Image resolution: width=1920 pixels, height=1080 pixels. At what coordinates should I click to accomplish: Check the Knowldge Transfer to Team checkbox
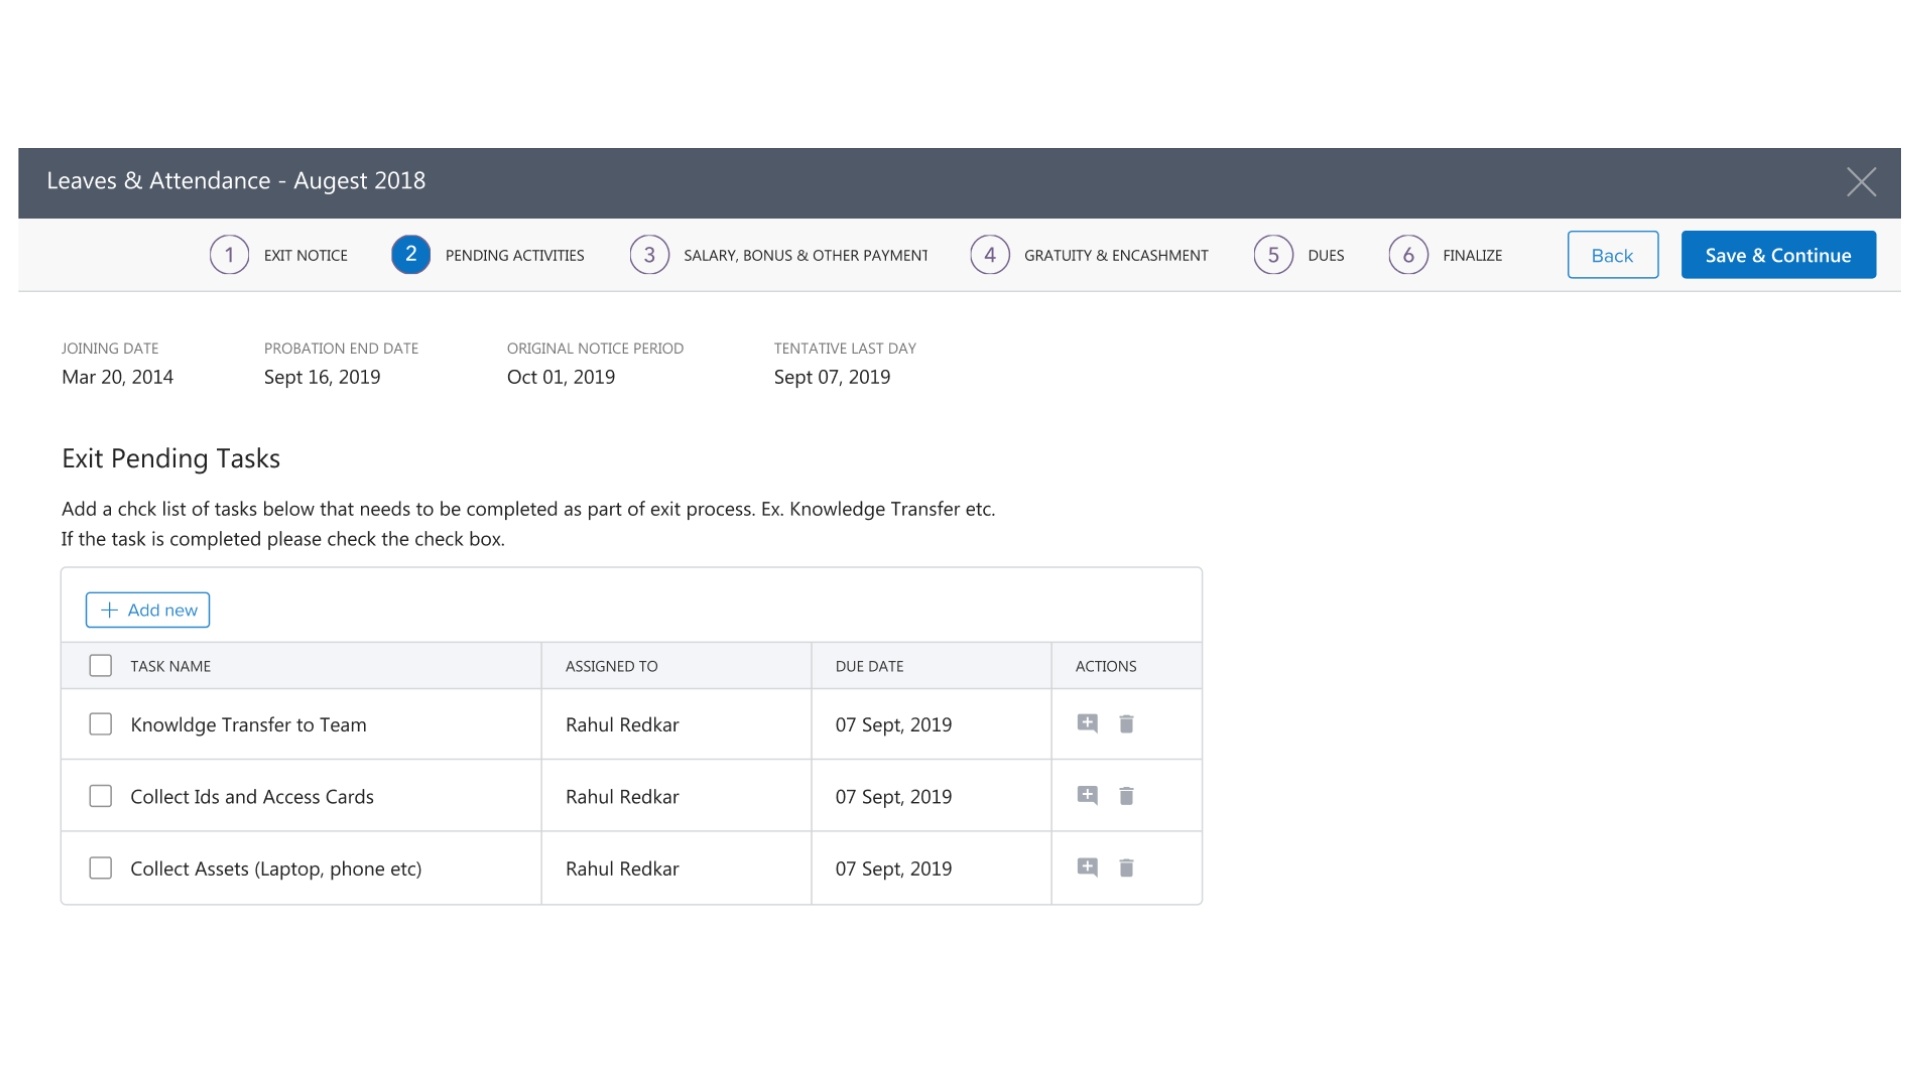(100, 724)
